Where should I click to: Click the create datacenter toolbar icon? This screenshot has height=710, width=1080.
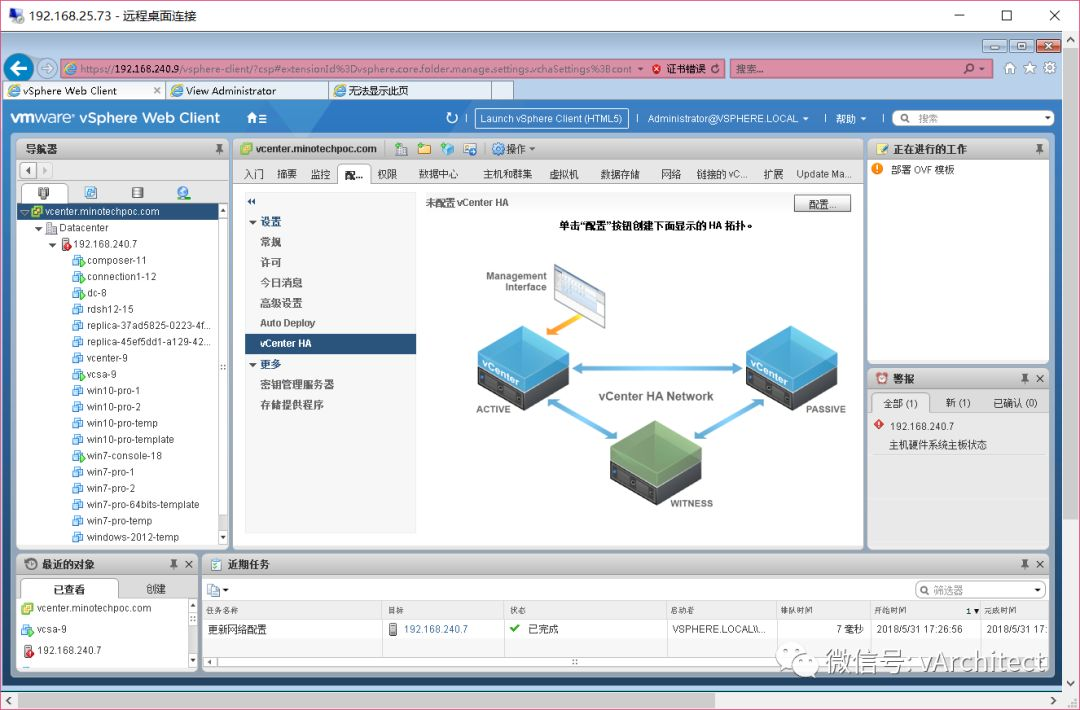[401, 149]
